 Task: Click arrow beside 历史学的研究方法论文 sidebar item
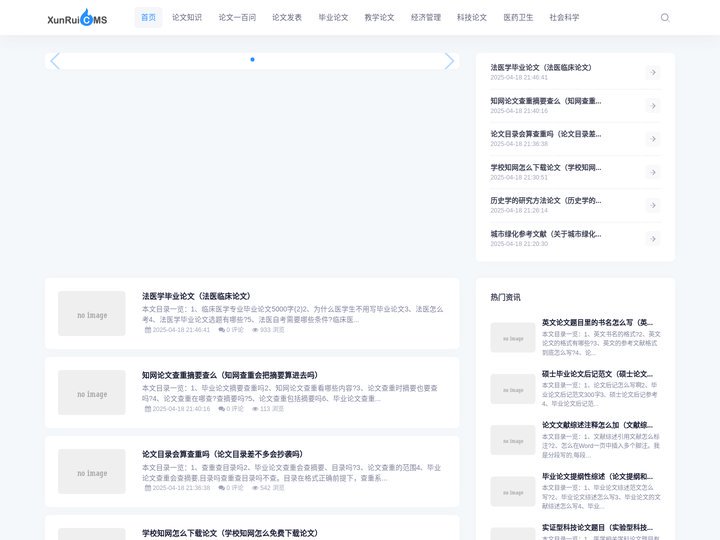652,205
